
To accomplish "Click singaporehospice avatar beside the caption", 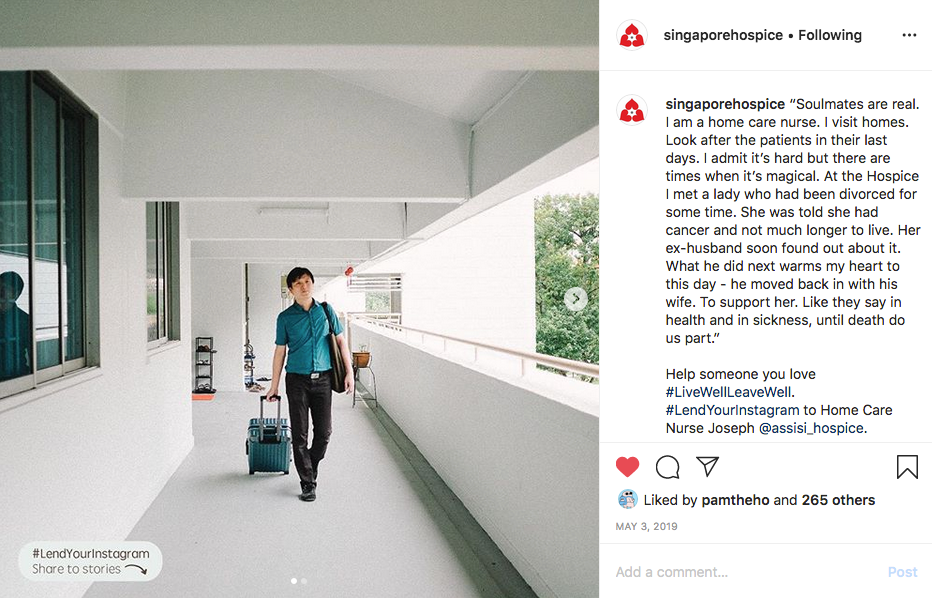I will 632,110.
